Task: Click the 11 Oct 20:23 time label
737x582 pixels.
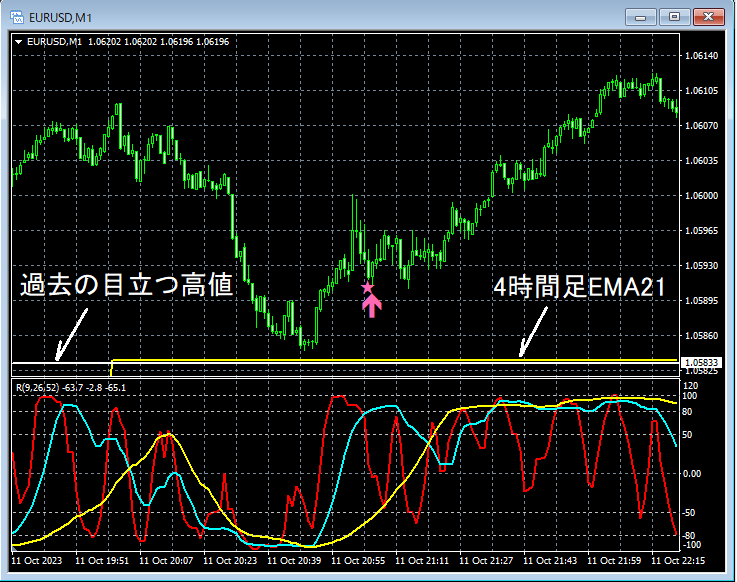Action: [230, 561]
